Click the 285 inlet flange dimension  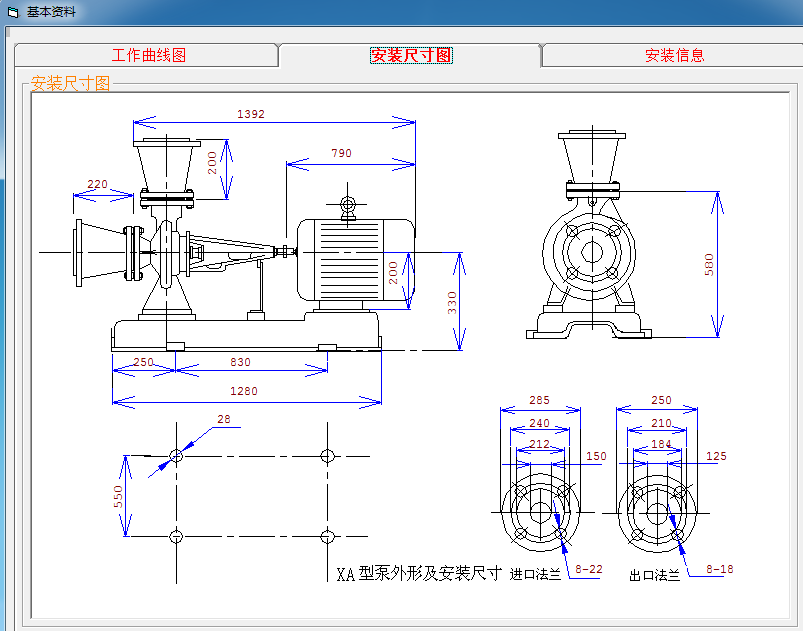[539, 400]
